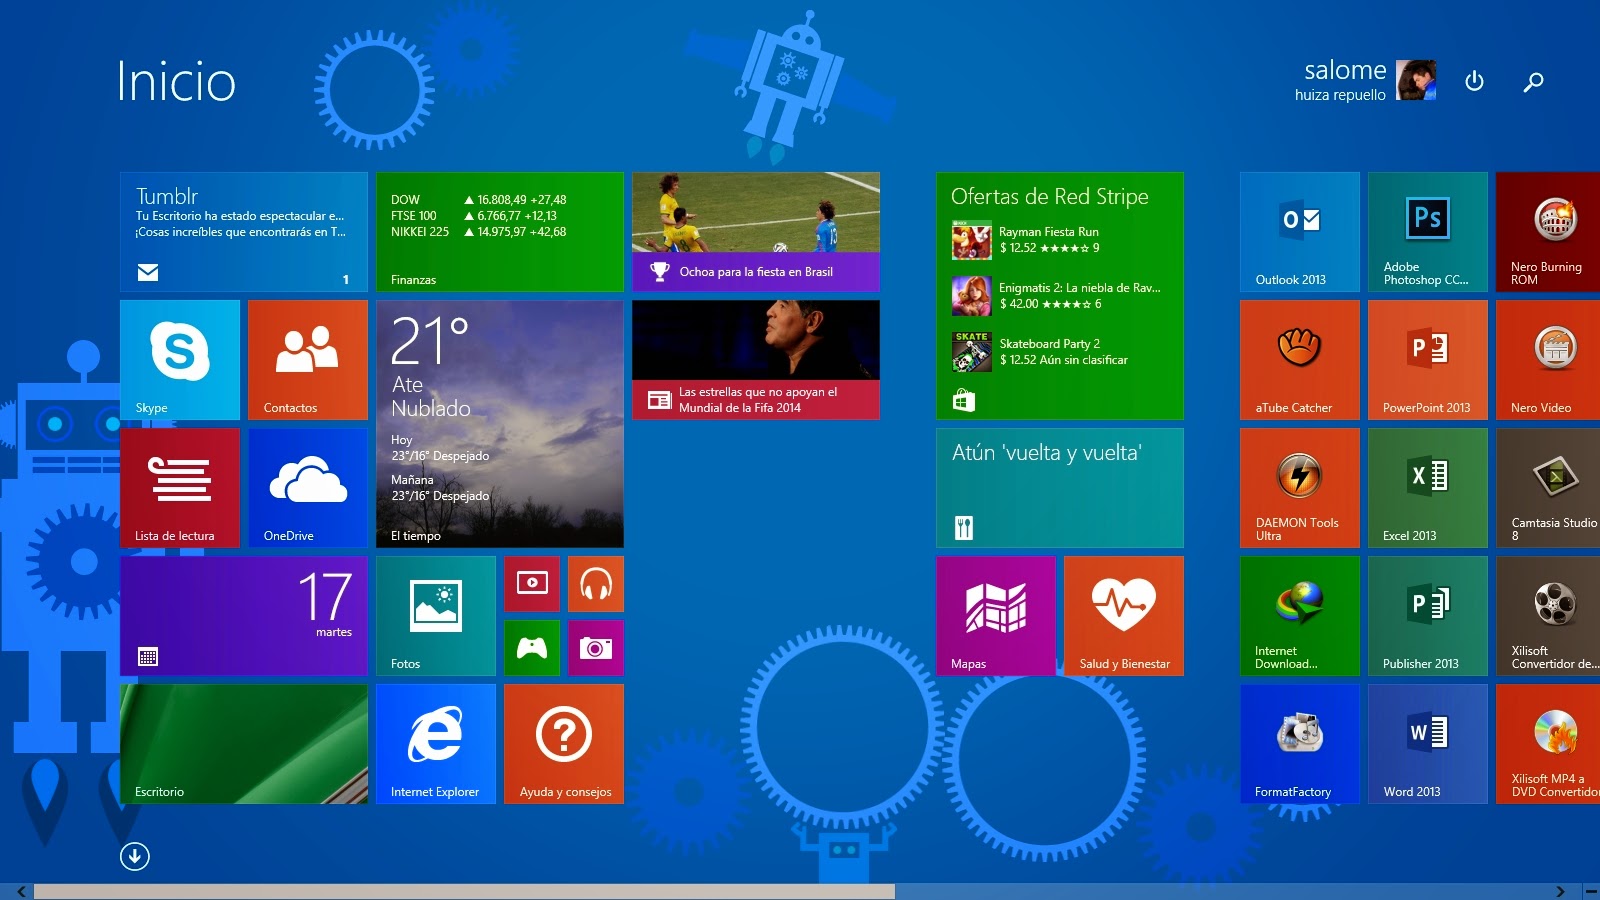
Task: Select Enigmatis 2 store offer
Action: tap(1056, 296)
